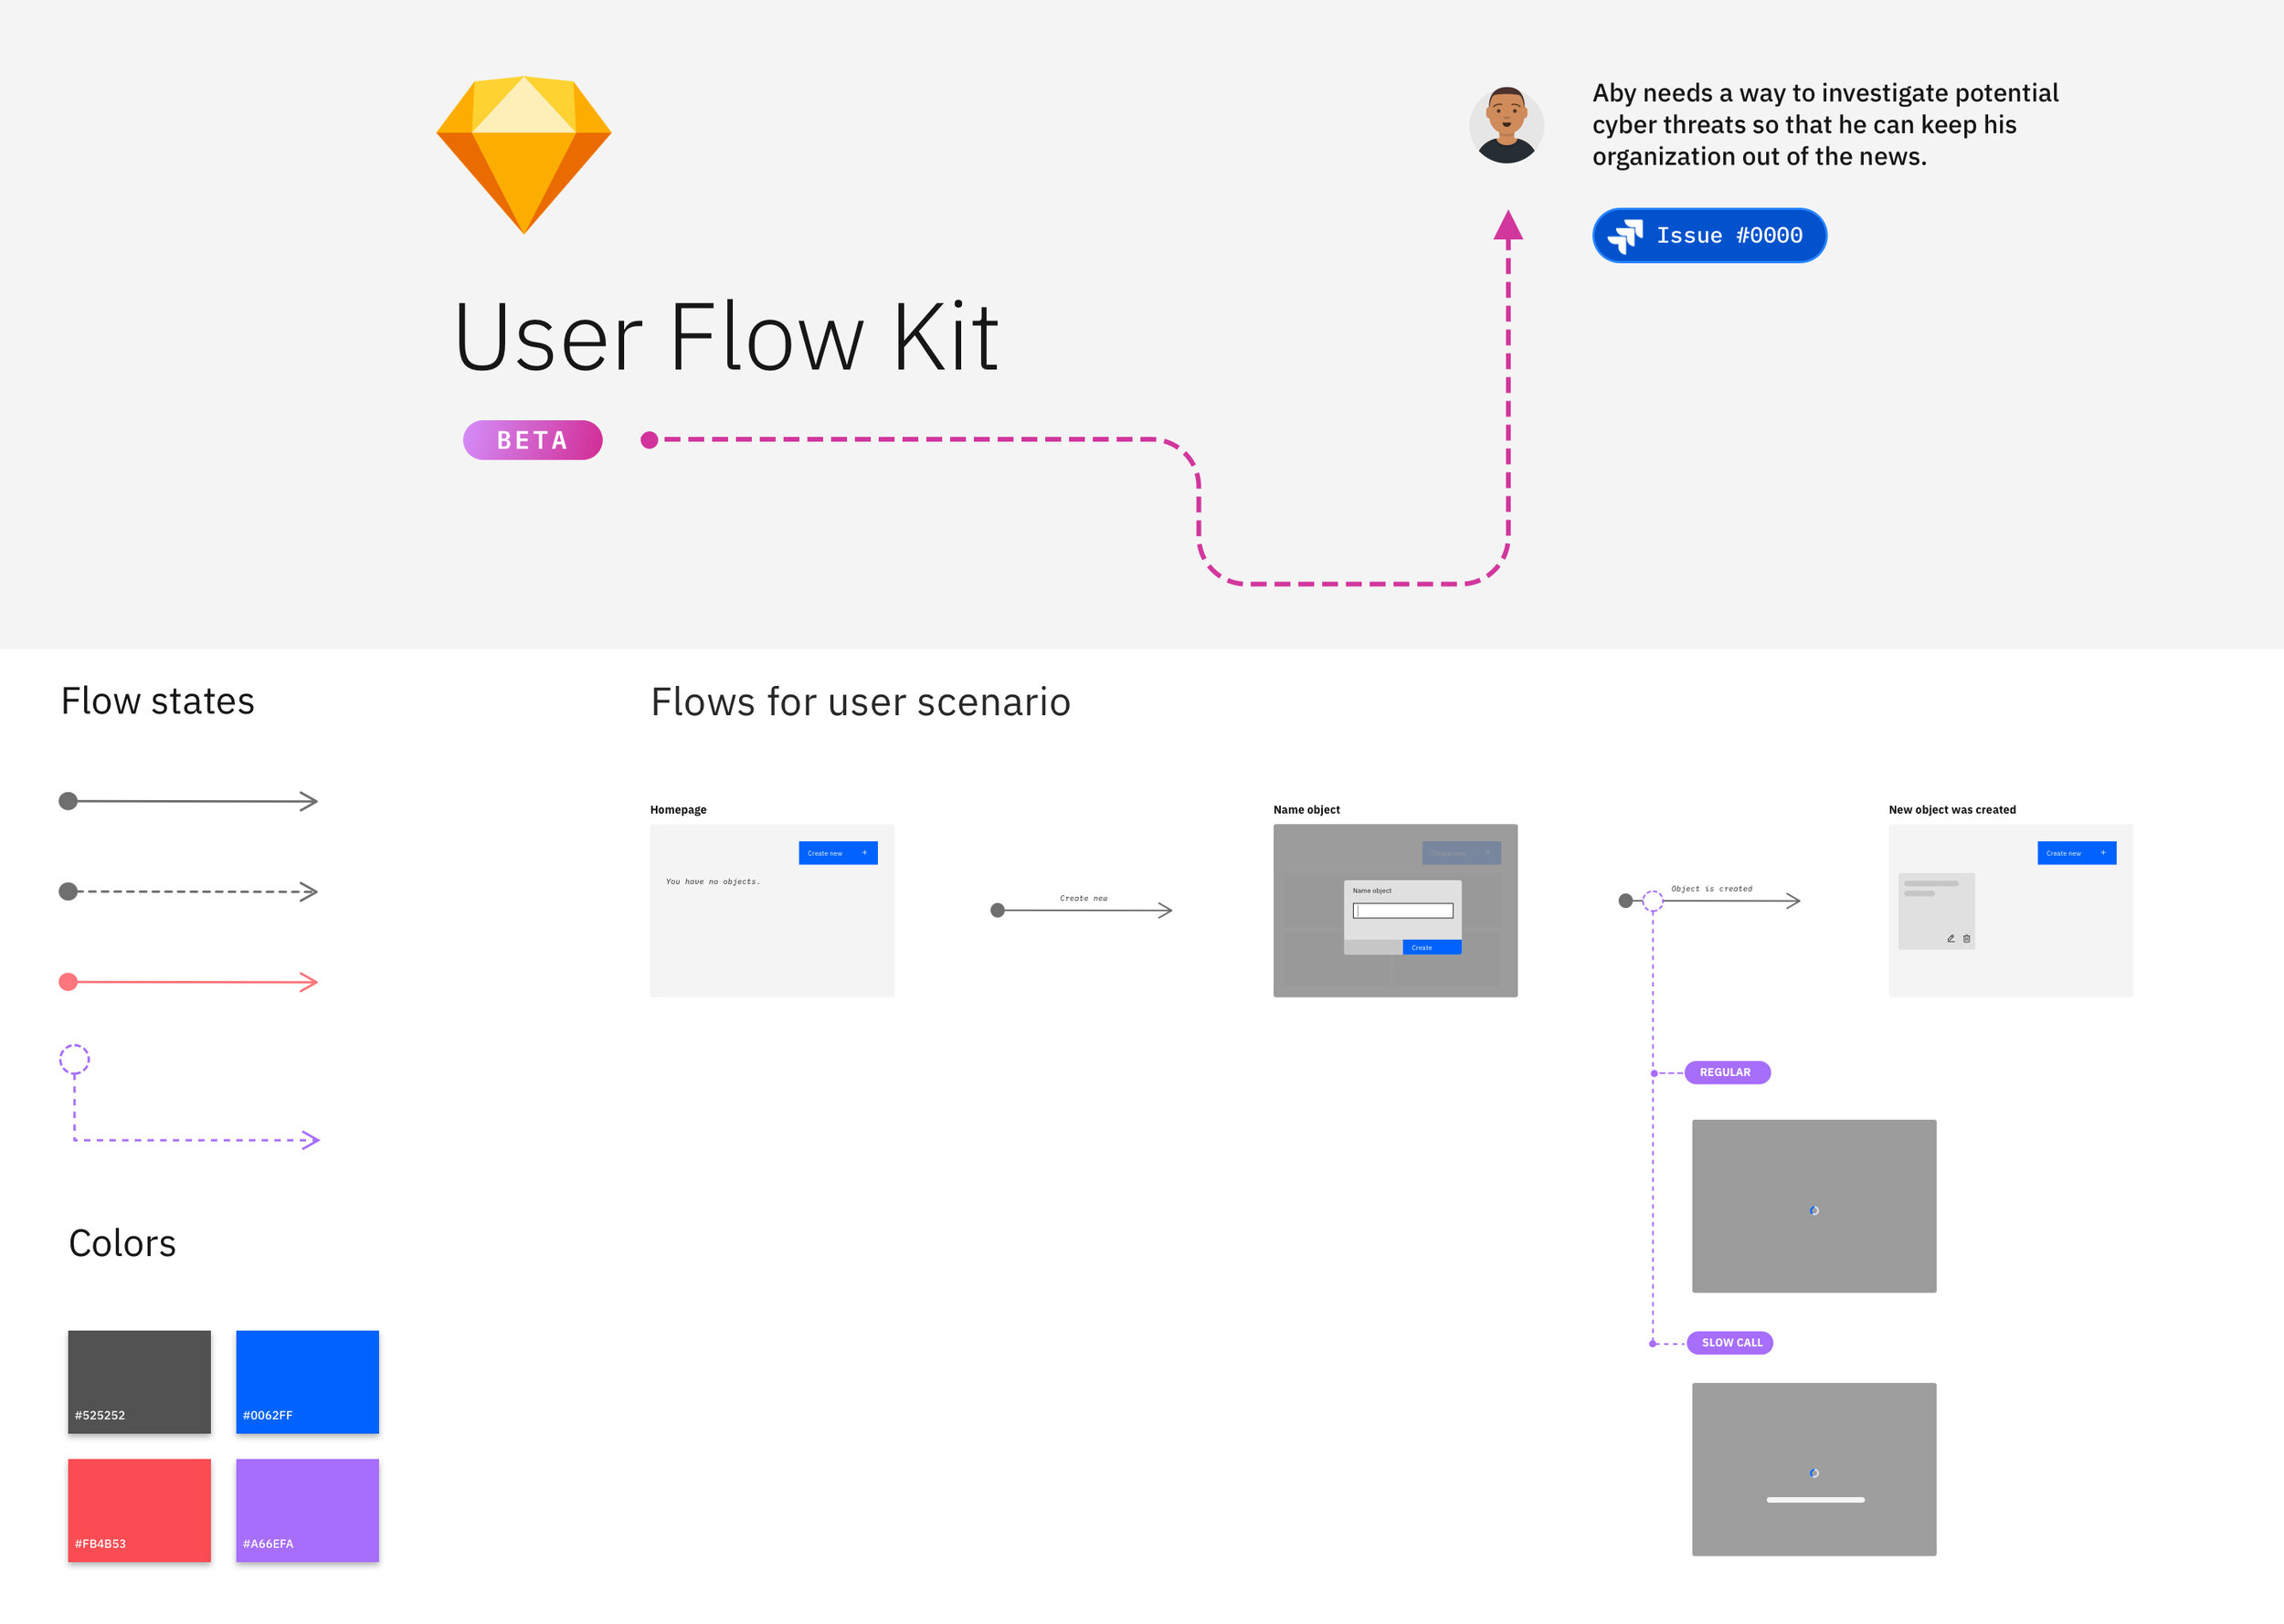Click Create new button in Homepage screen

coord(837,853)
